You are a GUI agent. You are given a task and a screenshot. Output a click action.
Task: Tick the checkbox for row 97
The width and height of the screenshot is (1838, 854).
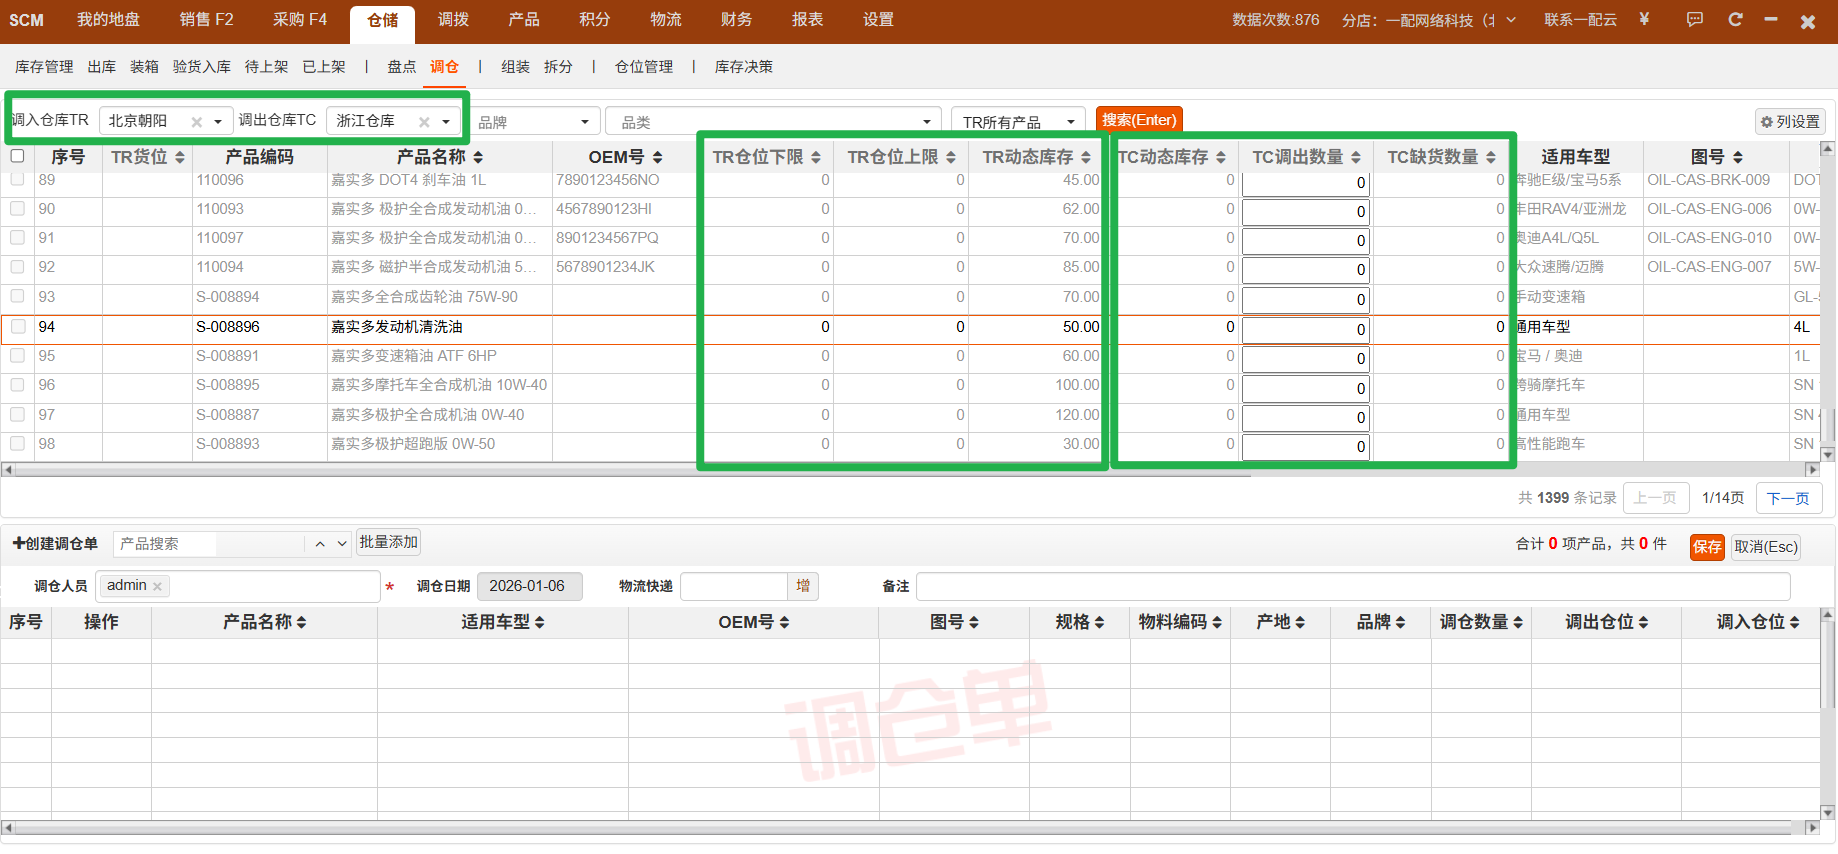pyautogui.click(x=17, y=415)
